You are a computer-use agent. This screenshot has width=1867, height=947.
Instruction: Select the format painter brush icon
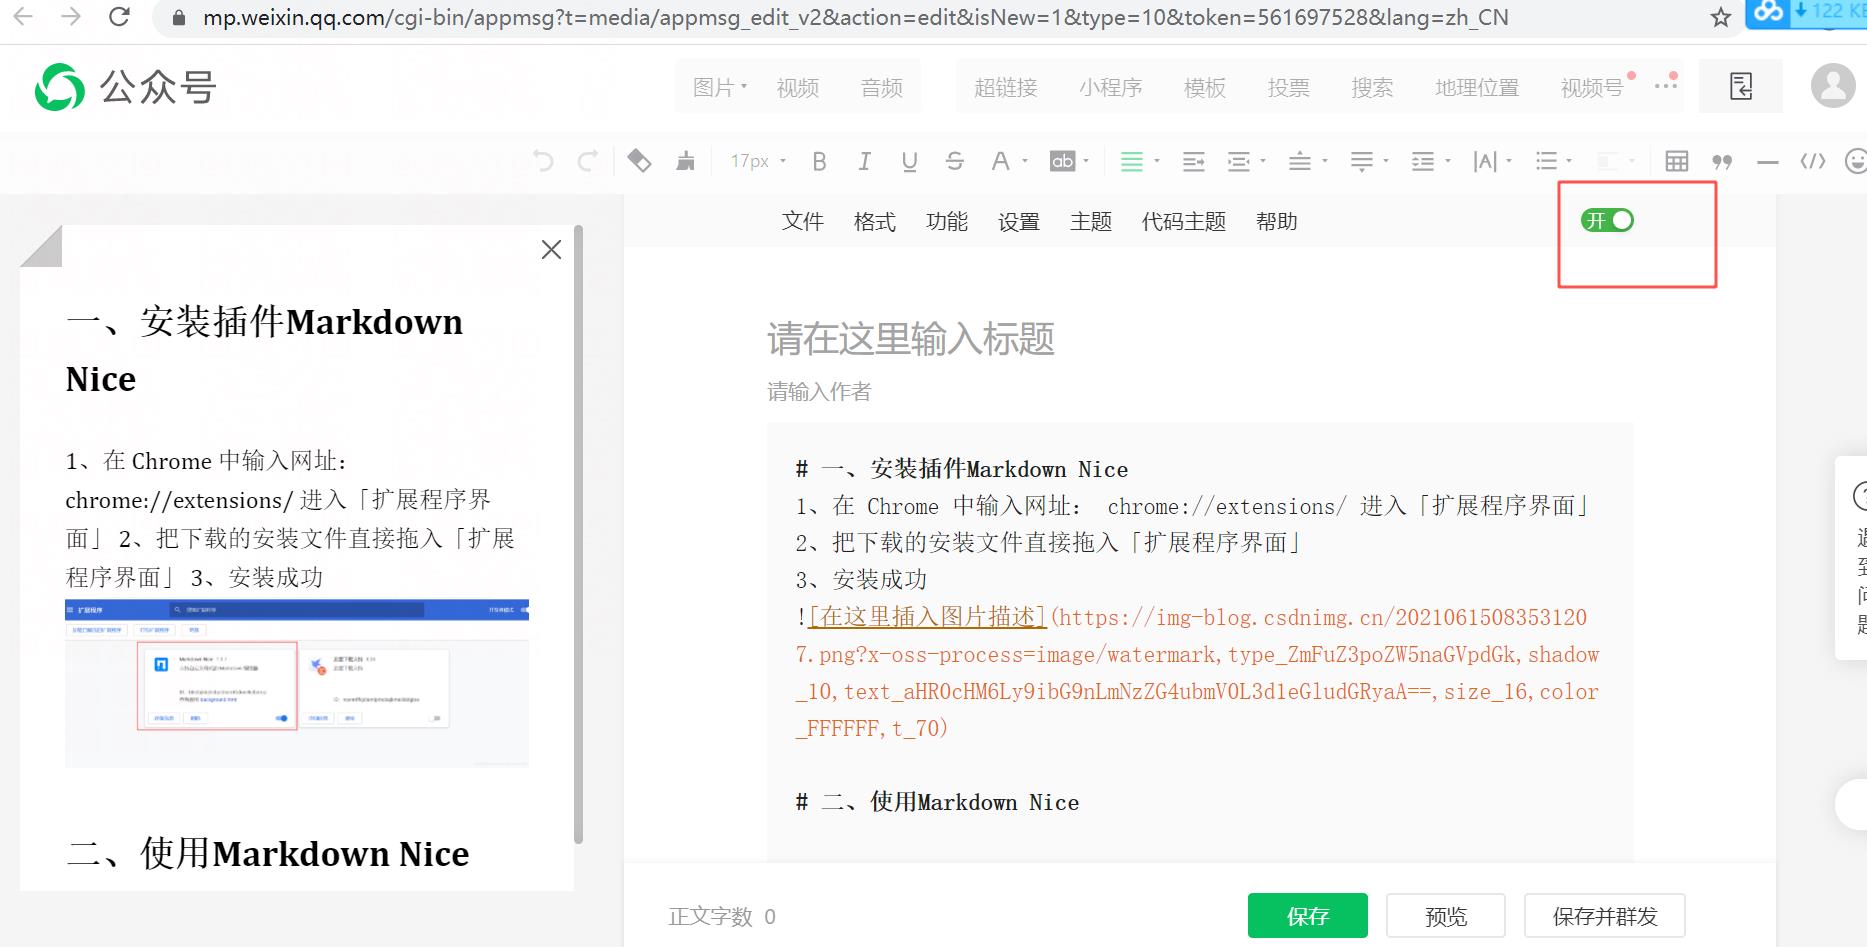[x=685, y=161]
